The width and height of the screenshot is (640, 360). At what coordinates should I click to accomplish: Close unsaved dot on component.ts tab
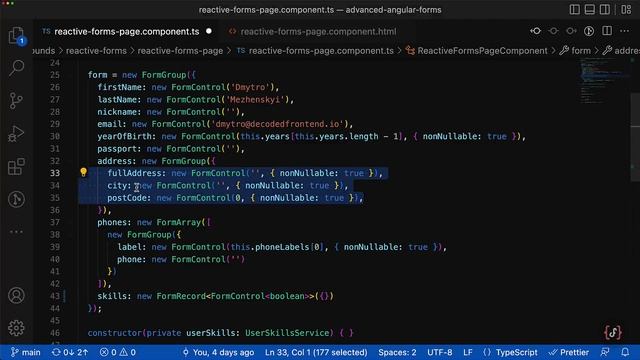(209, 31)
